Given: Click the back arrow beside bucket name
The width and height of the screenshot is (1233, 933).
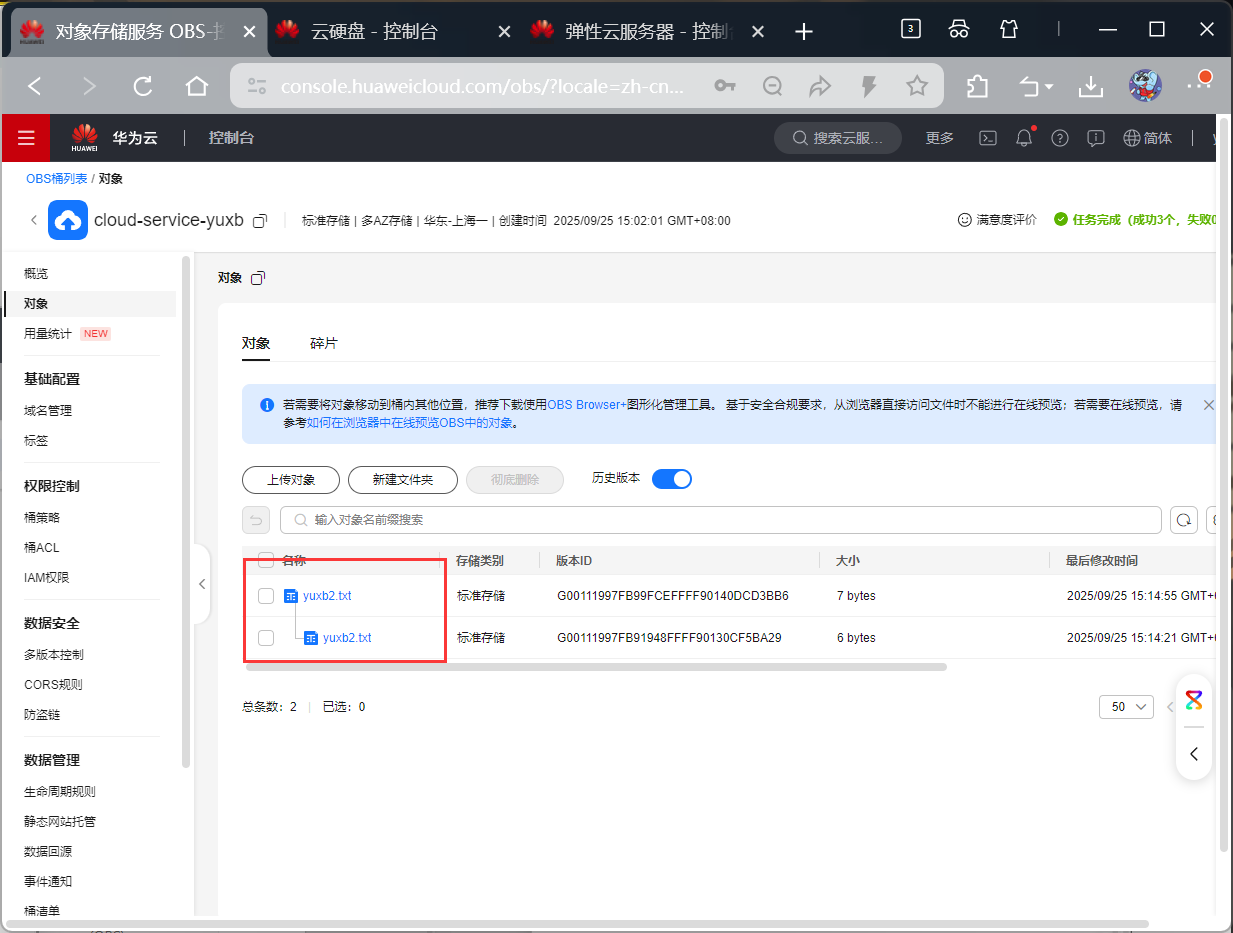Looking at the screenshot, I should (x=33, y=220).
